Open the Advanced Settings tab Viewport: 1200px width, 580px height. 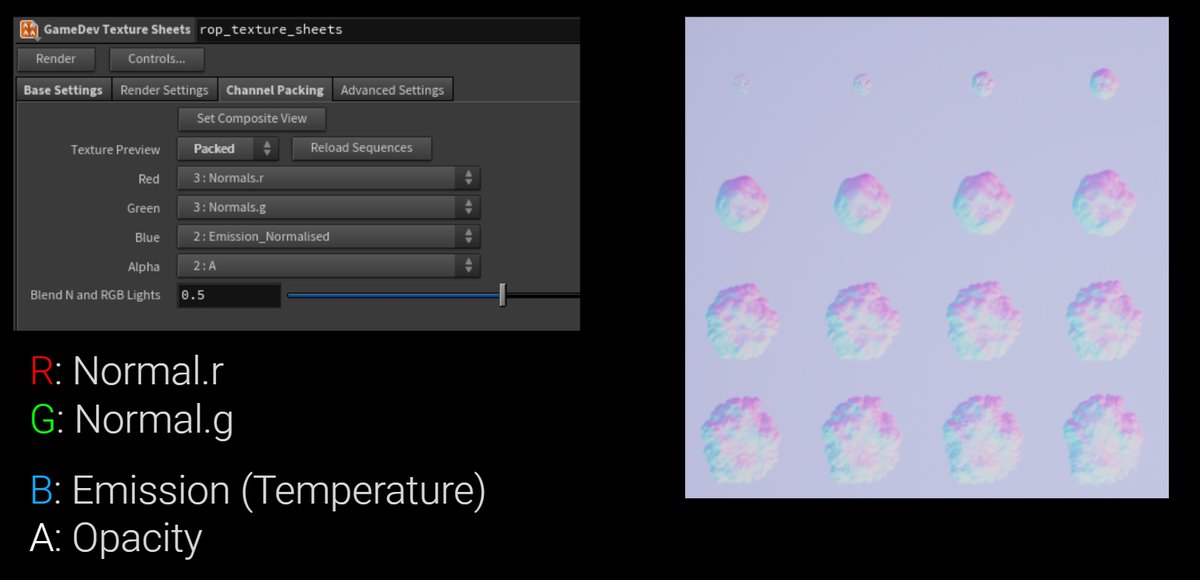point(392,90)
